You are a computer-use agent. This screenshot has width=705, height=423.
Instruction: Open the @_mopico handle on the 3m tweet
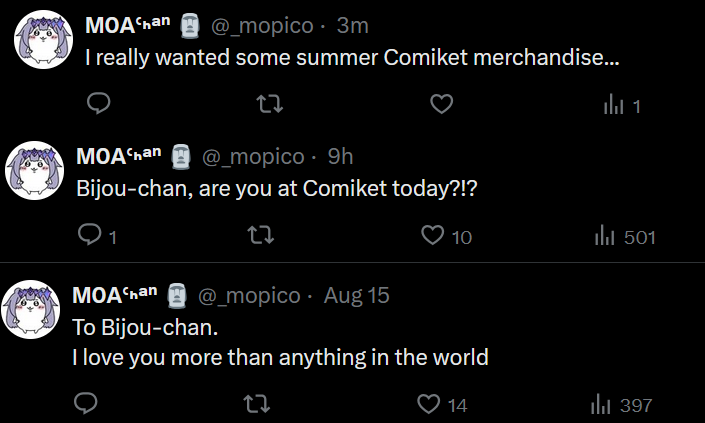(258, 24)
